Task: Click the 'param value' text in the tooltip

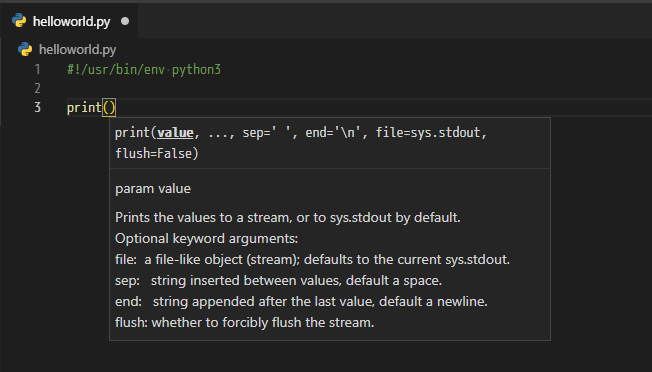Action: 153,189
